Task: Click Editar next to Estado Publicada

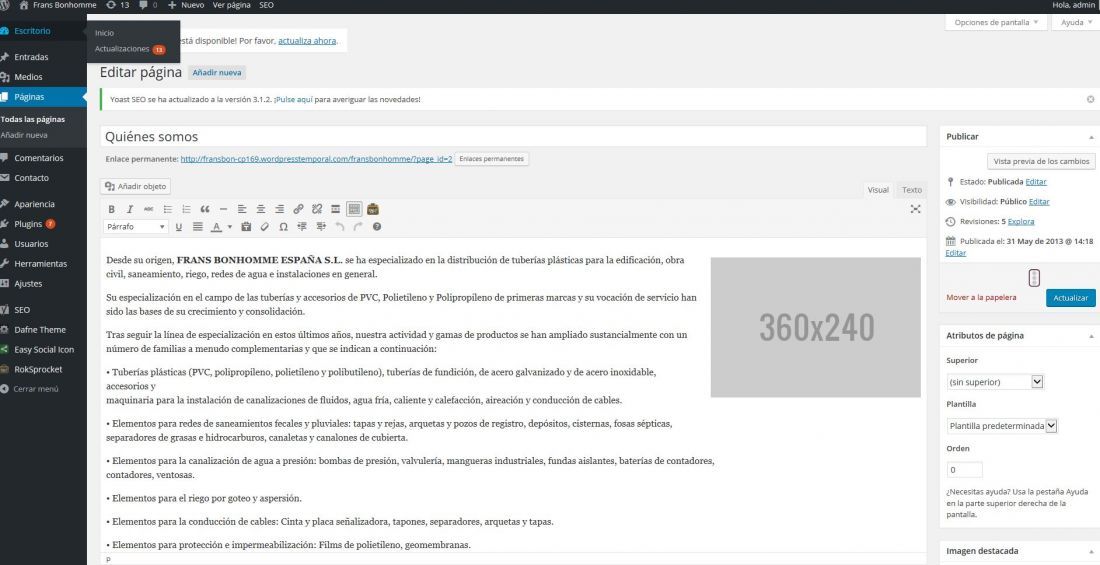Action: (1035, 182)
